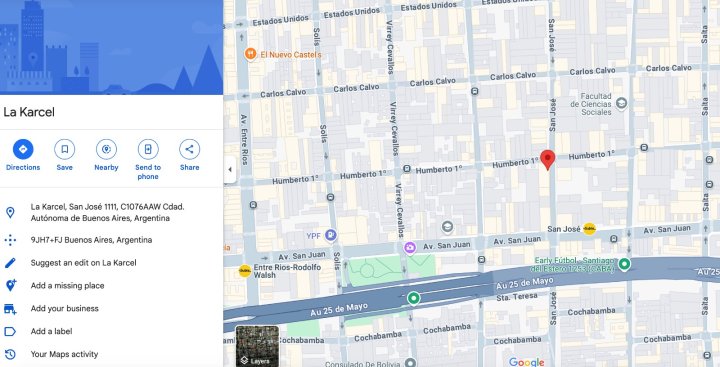Click Add a missing place
720x367 pixels.
coord(112,286)
